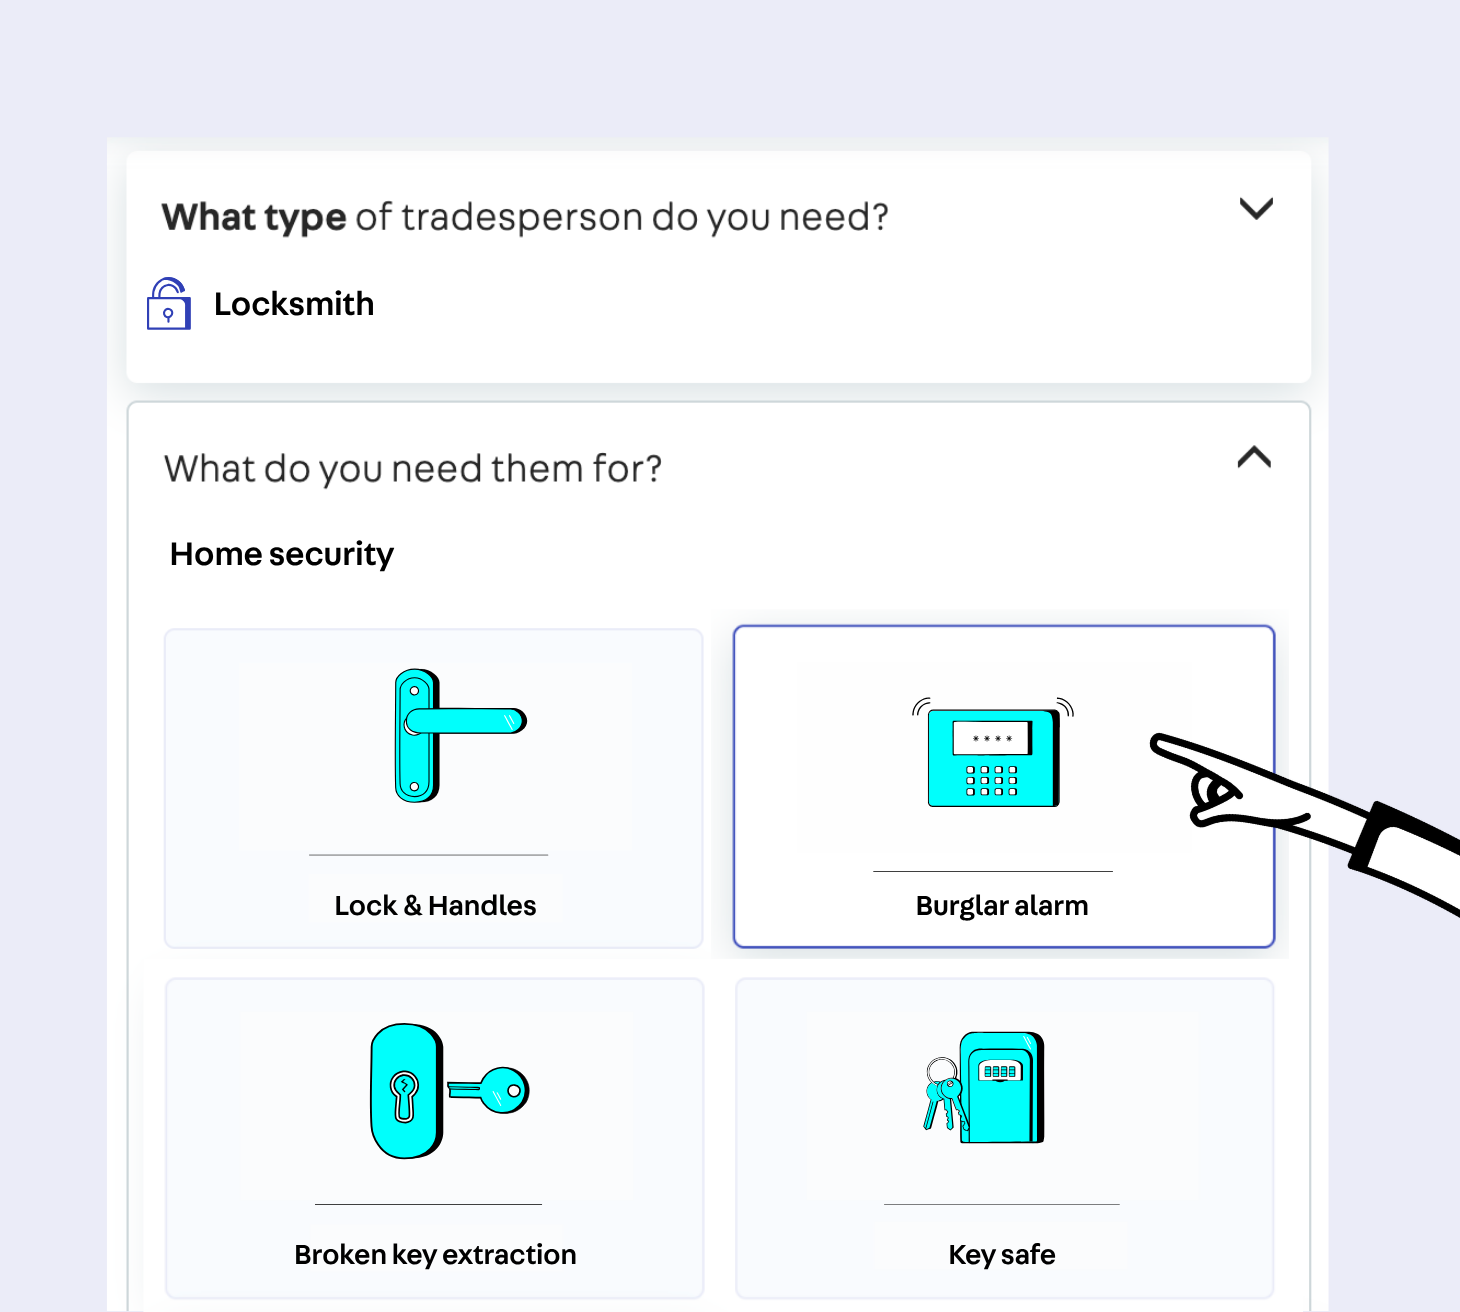
Task: Click the pointing hand illustration
Action: click(x=1300, y=810)
